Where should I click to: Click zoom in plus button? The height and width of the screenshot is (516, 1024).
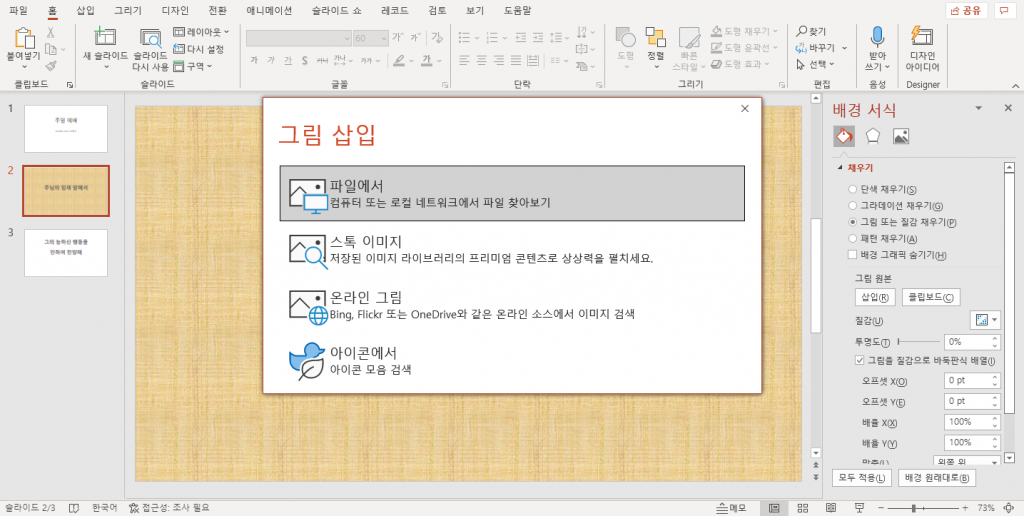[965, 508]
